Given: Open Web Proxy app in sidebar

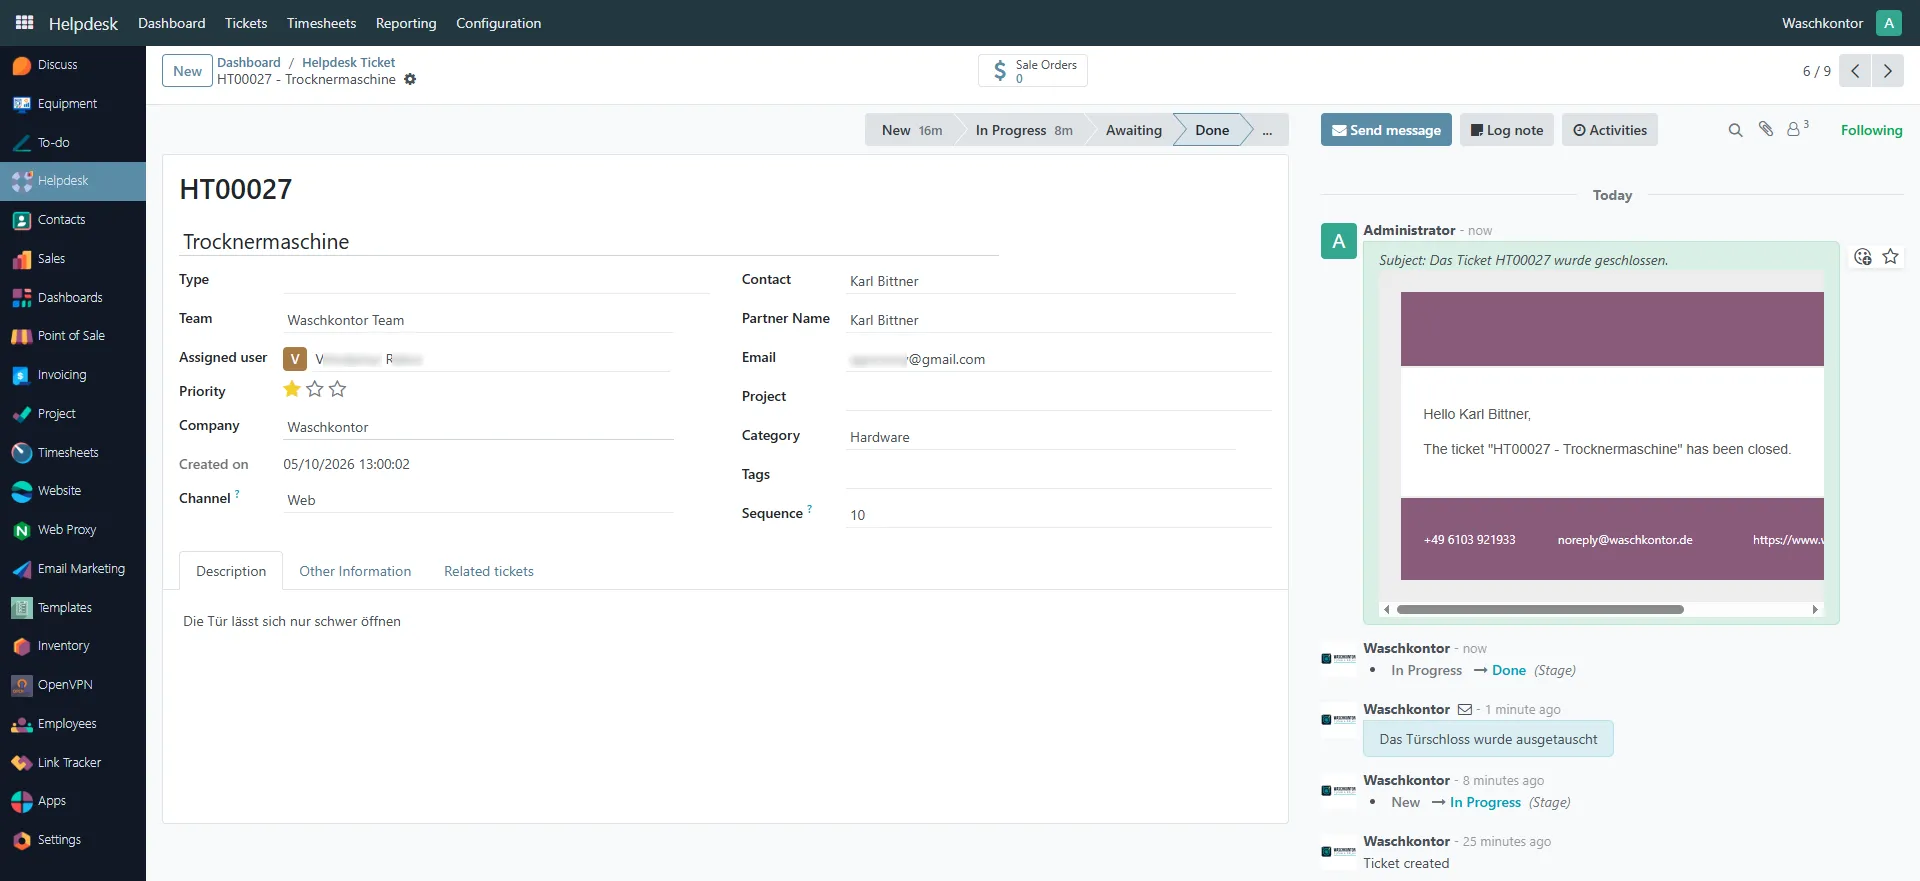Looking at the screenshot, I should pyautogui.click(x=73, y=530).
